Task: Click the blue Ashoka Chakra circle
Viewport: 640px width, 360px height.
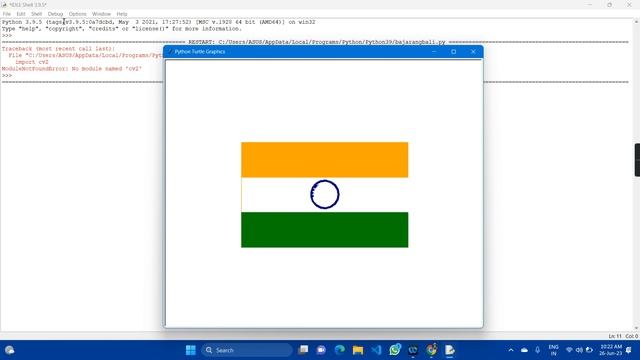Action: (324, 194)
